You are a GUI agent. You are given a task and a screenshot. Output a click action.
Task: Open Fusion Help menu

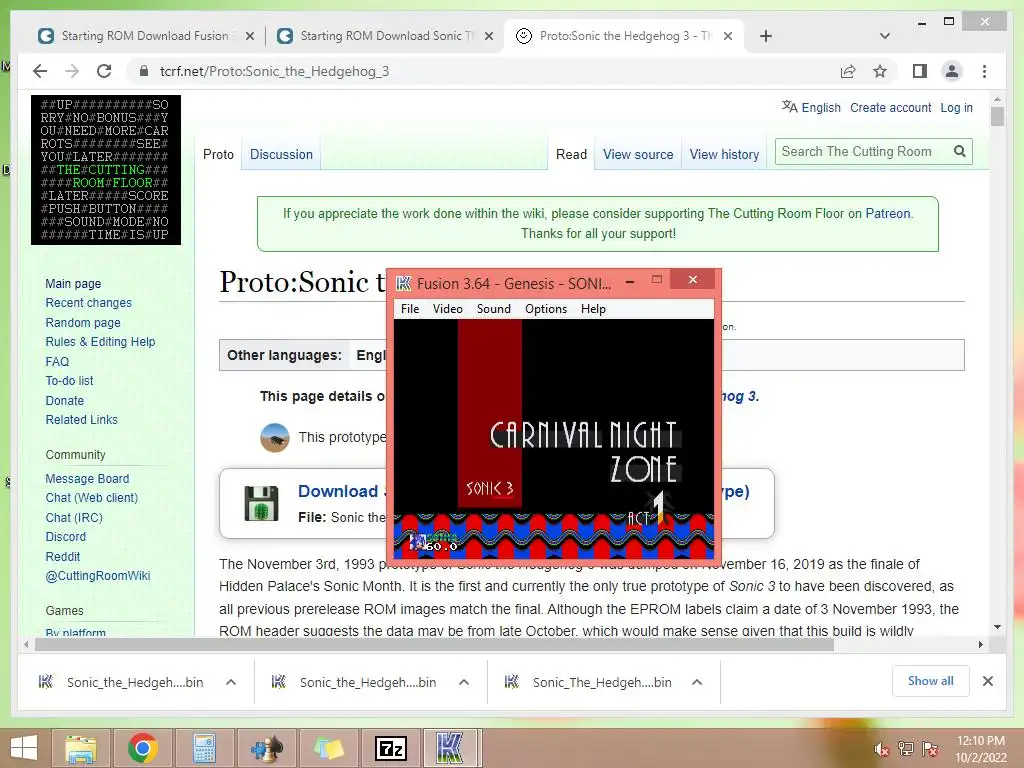(x=593, y=309)
